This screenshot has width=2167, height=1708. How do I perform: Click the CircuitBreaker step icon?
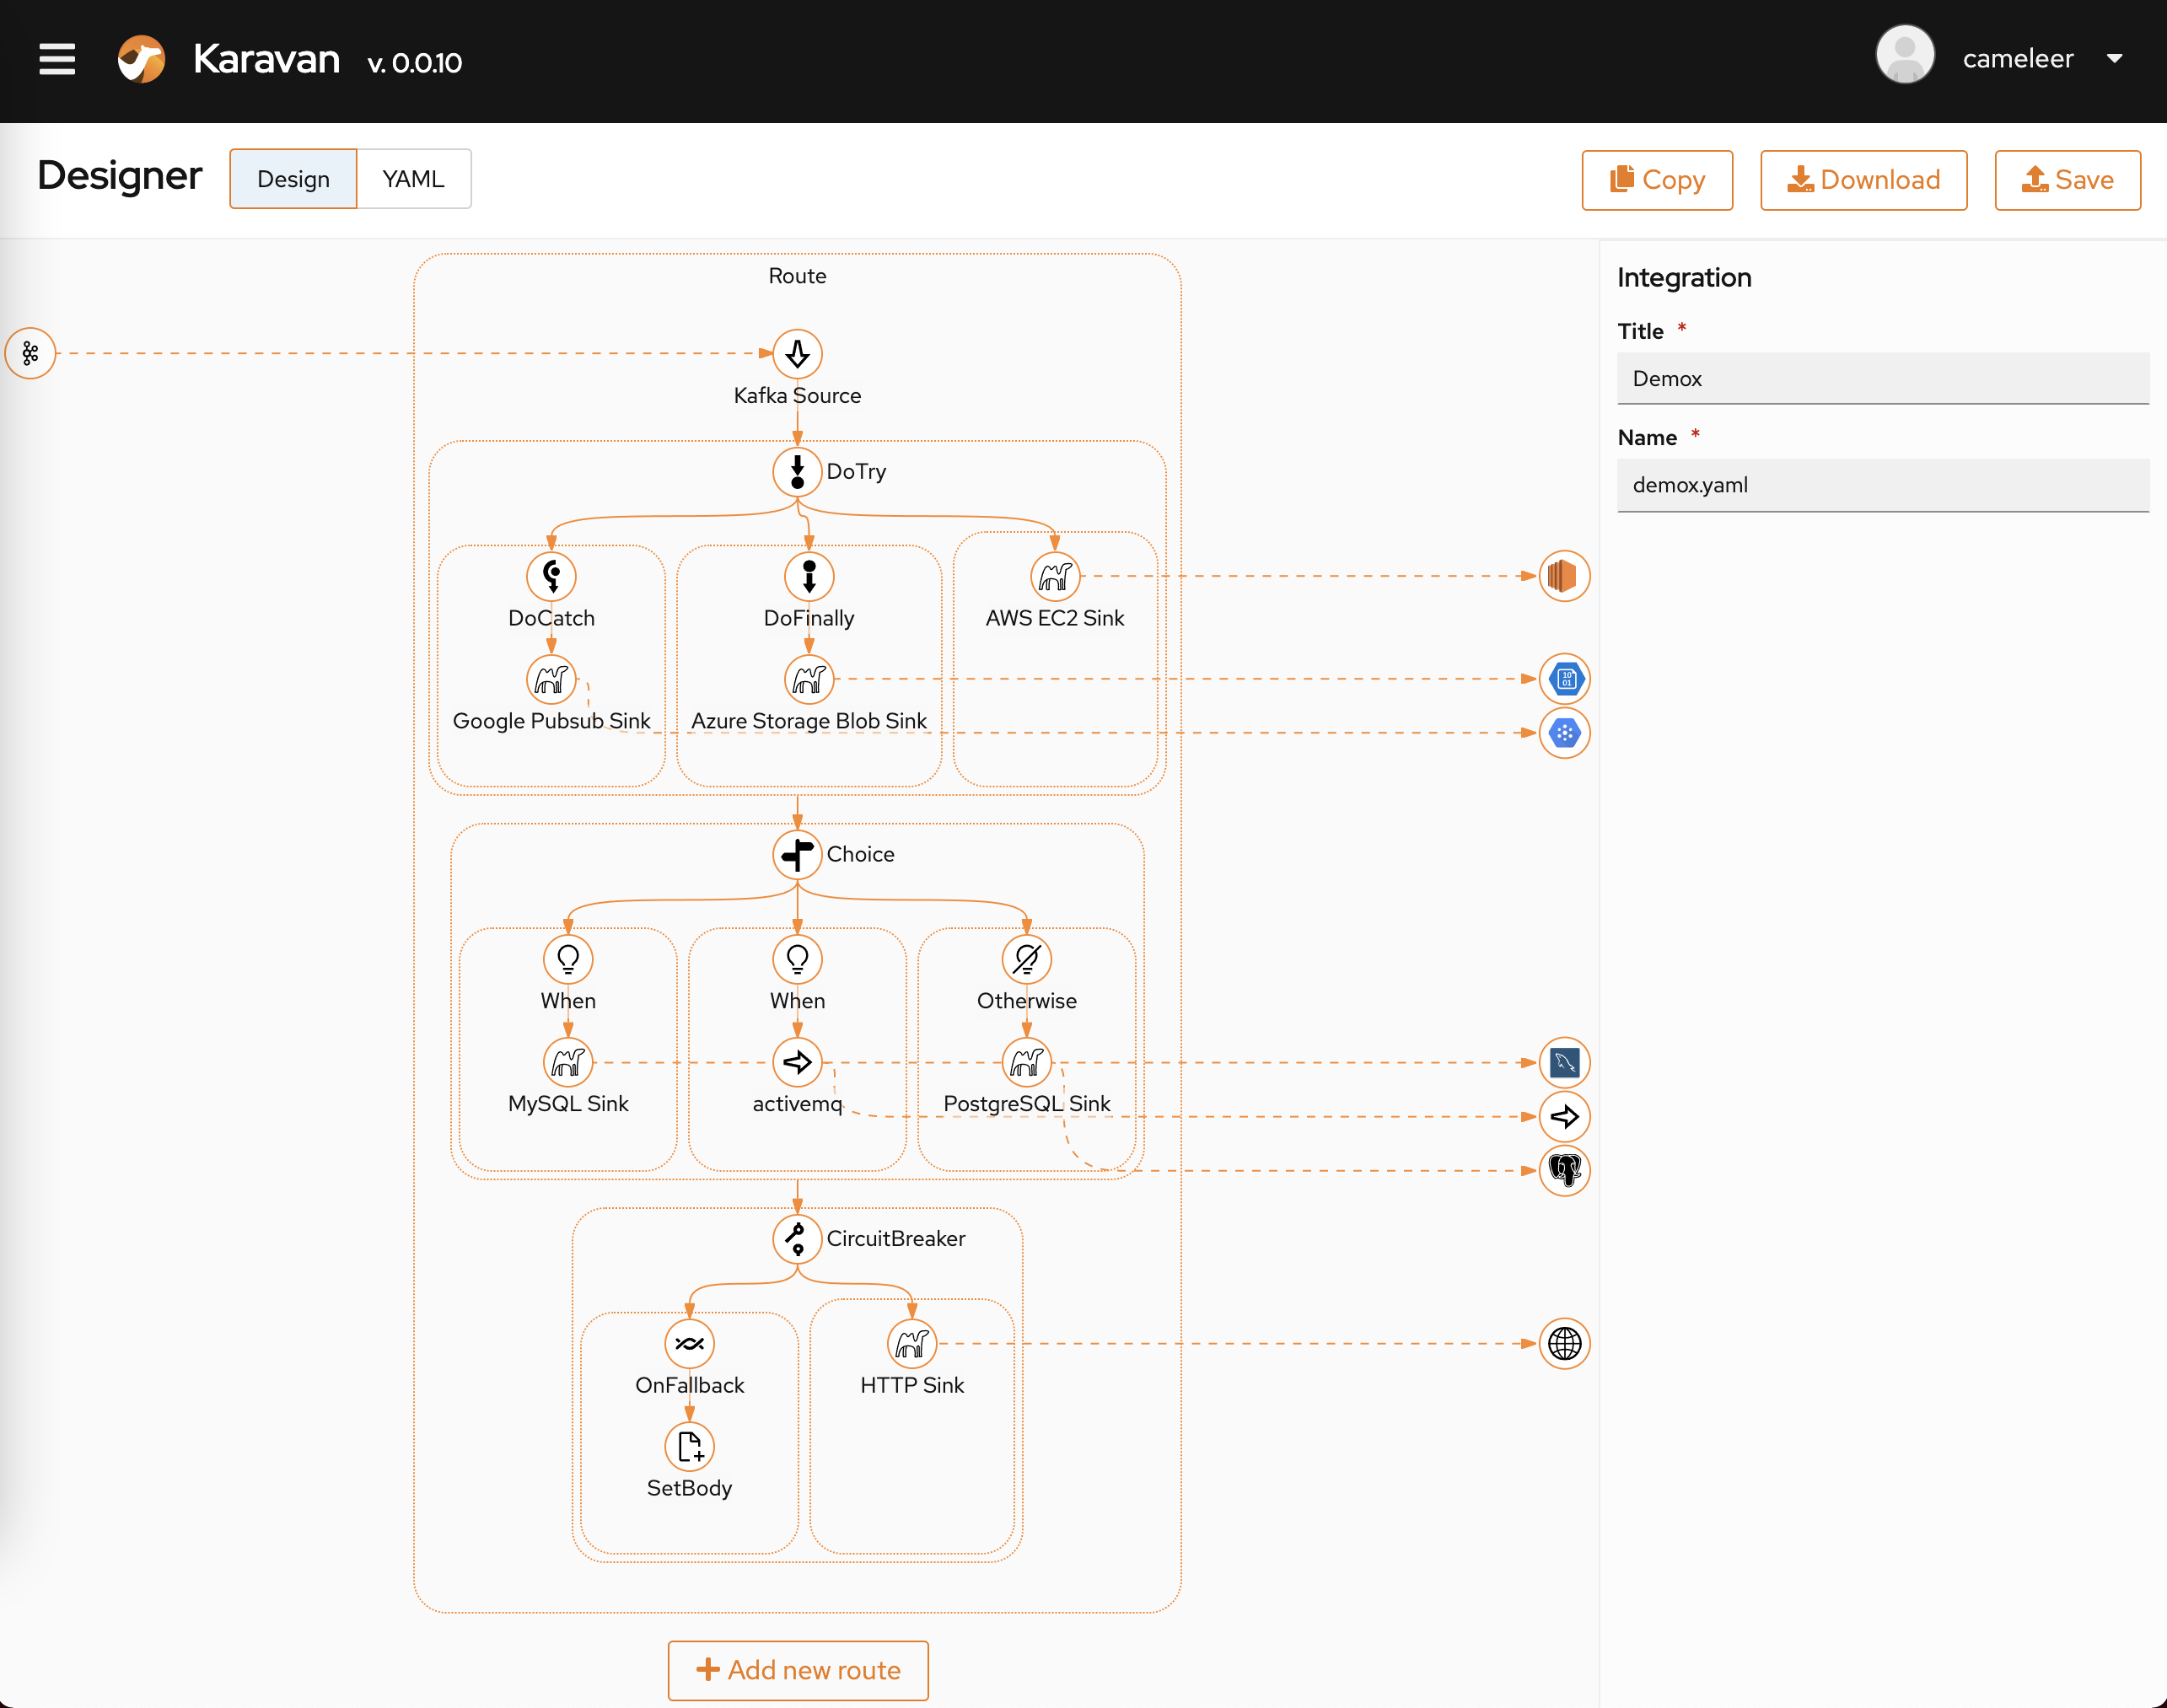pyautogui.click(x=797, y=1238)
